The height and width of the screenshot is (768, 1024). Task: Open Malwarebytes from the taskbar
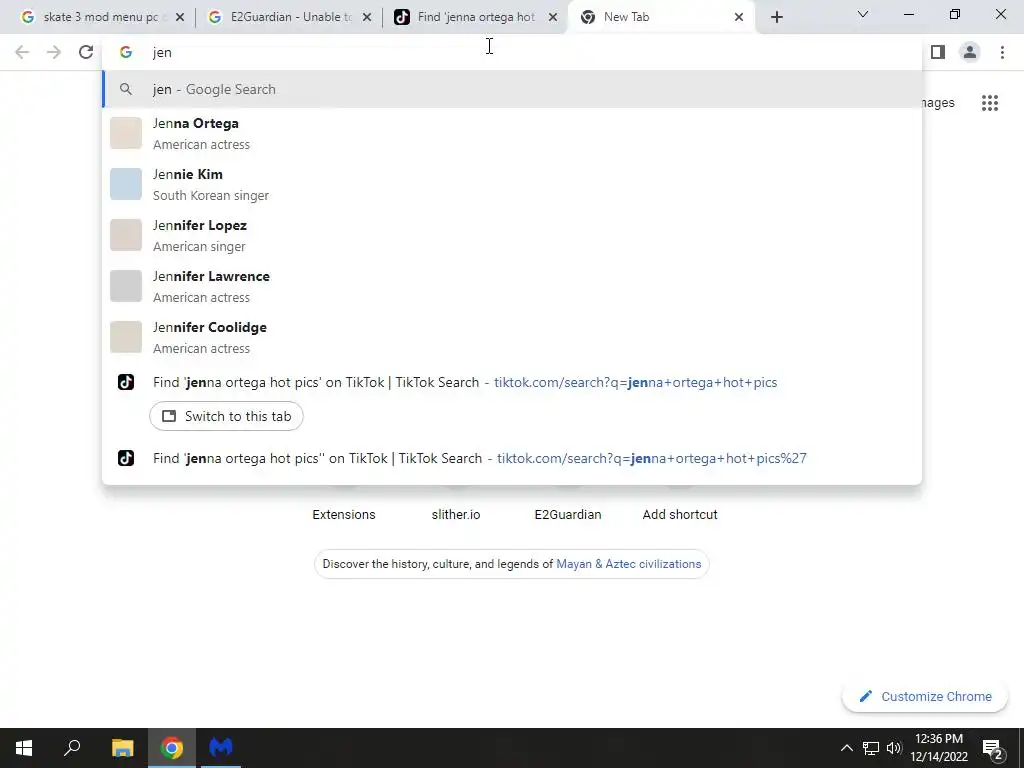coord(221,748)
